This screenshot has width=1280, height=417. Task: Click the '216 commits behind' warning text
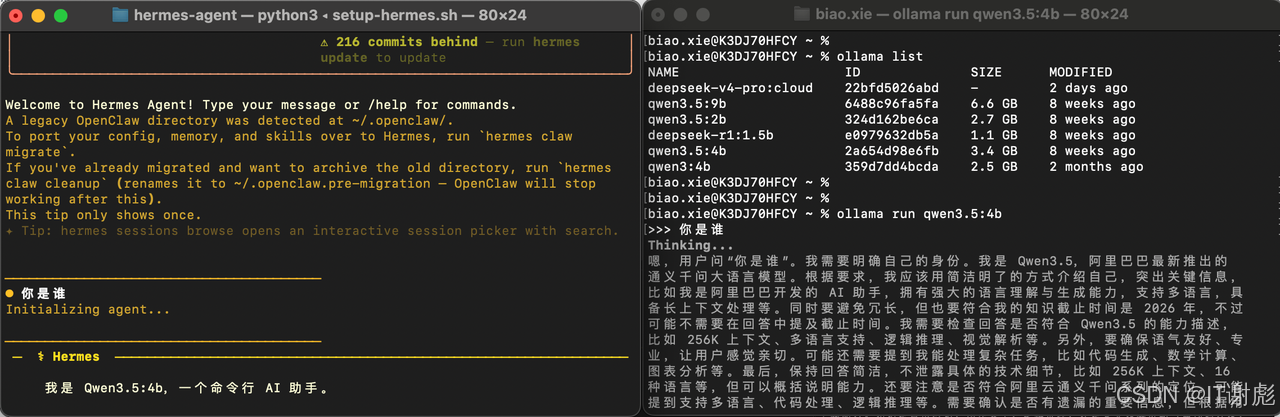(408, 42)
